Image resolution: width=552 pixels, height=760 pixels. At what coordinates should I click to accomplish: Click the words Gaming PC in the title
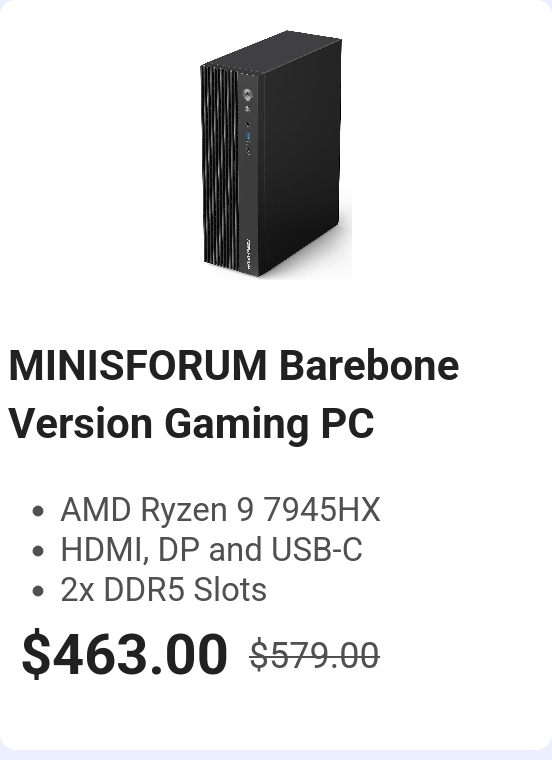click(x=269, y=424)
